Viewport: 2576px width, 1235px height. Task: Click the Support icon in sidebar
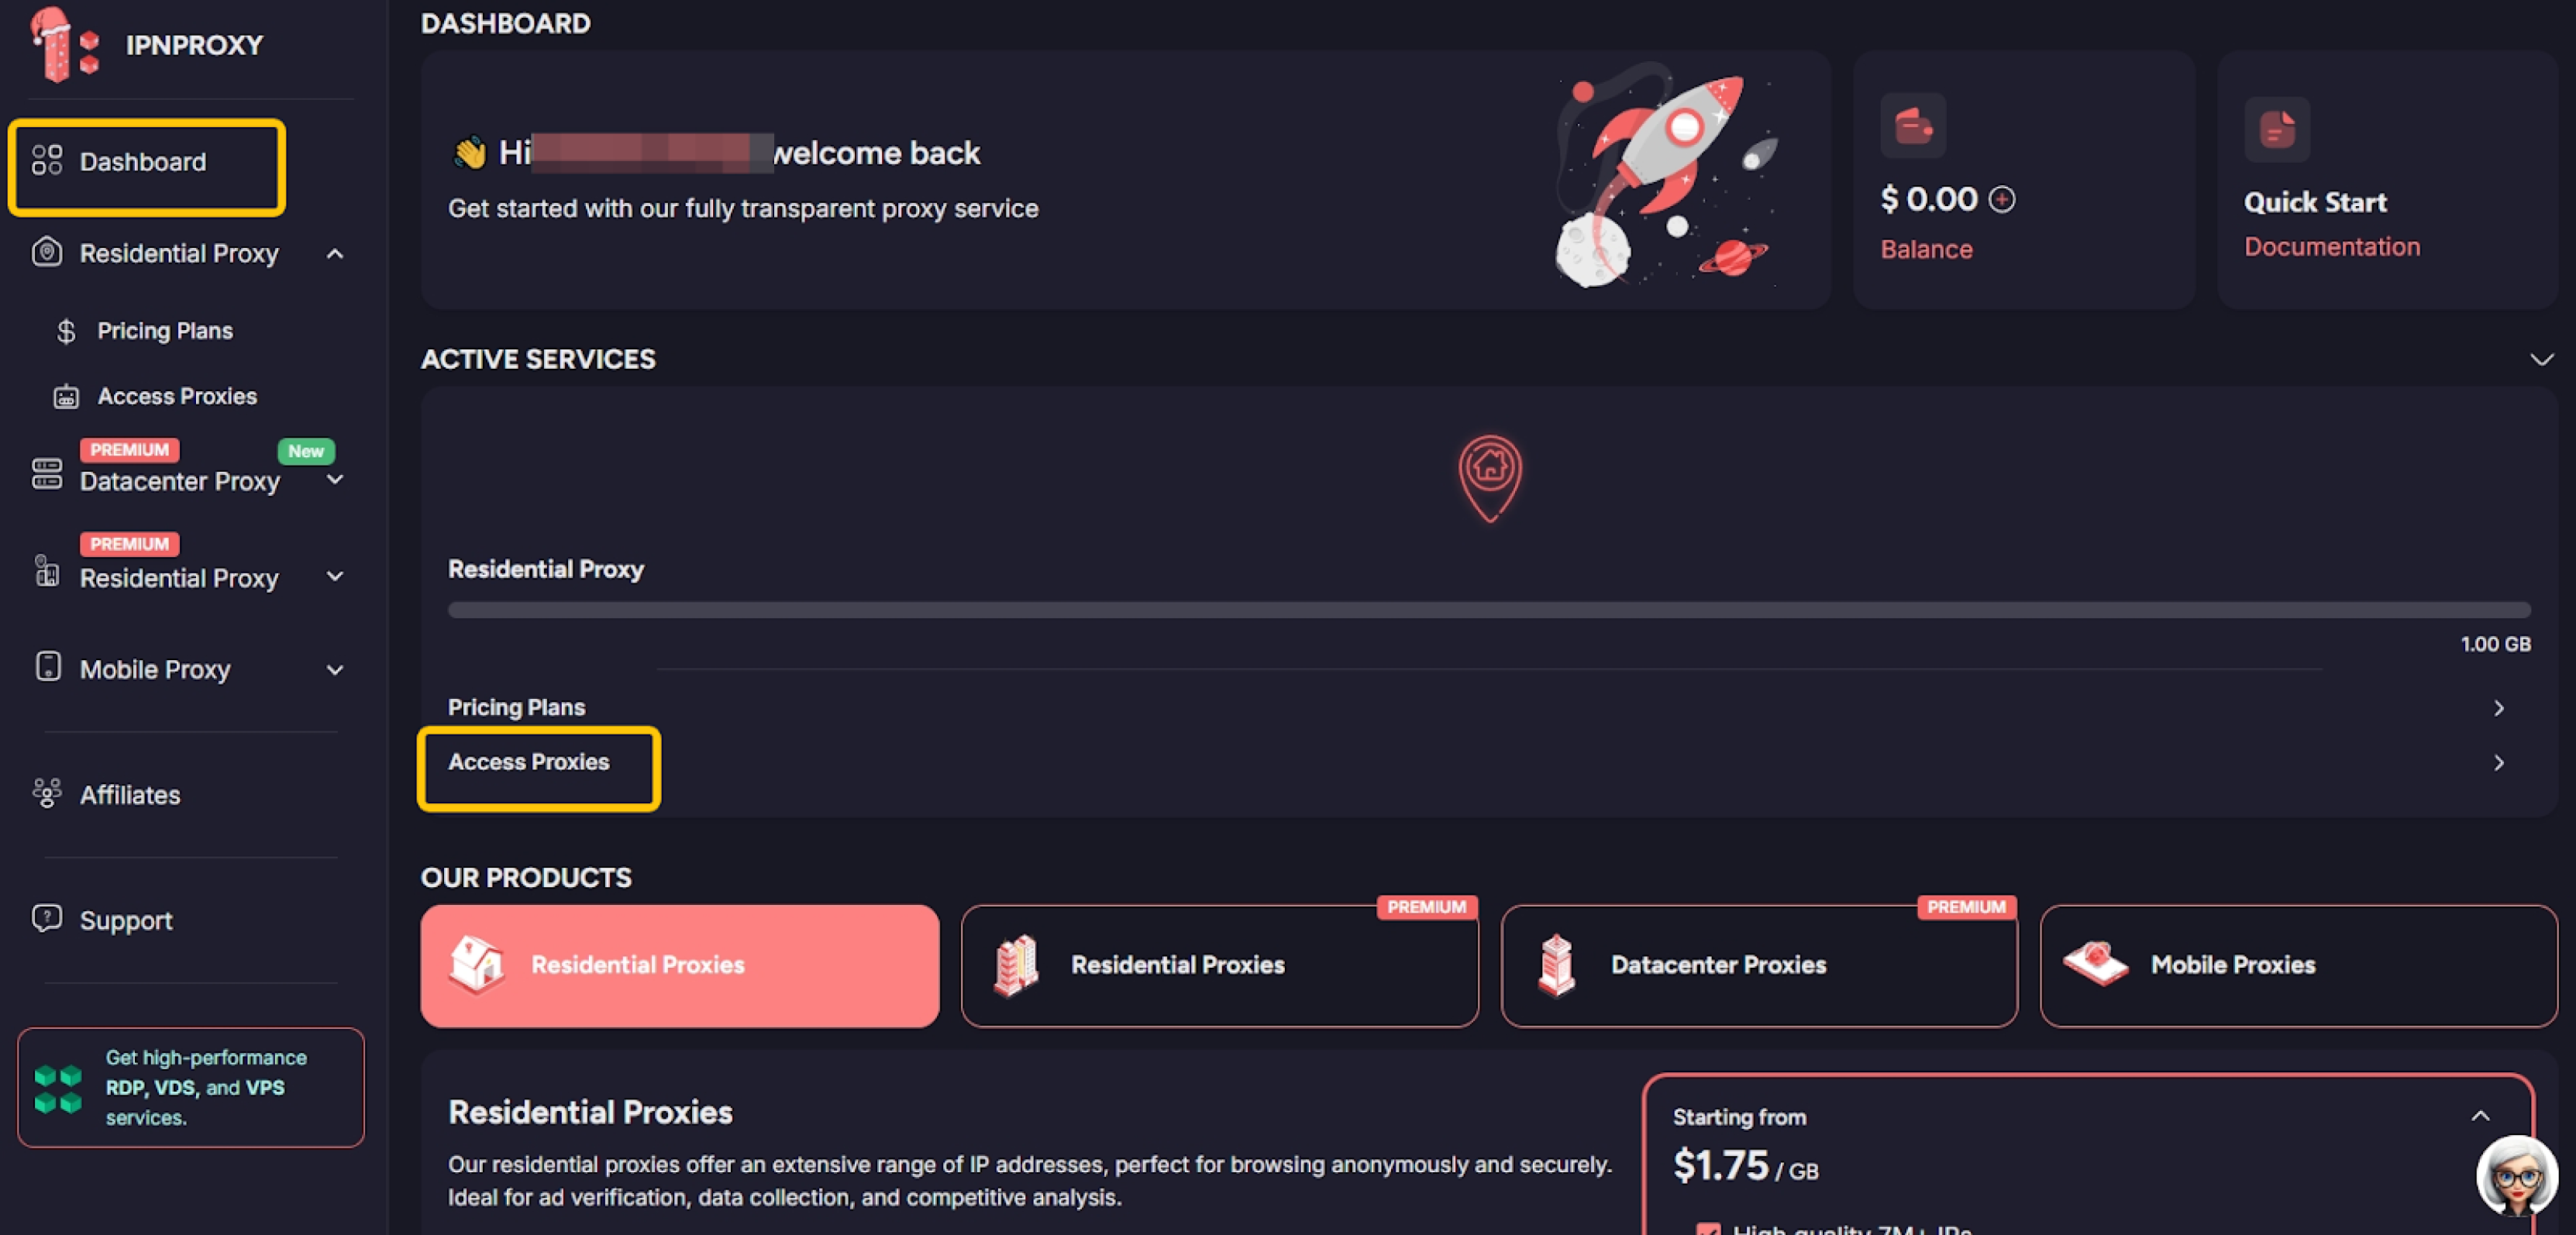46,918
